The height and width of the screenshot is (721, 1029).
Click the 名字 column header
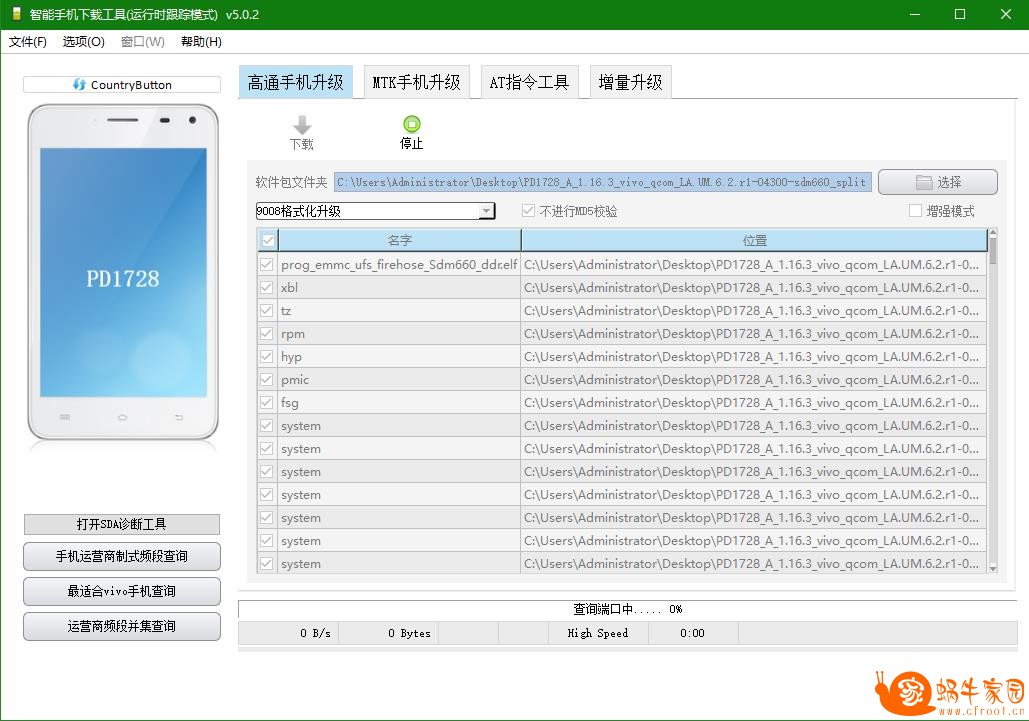[x=400, y=240]
